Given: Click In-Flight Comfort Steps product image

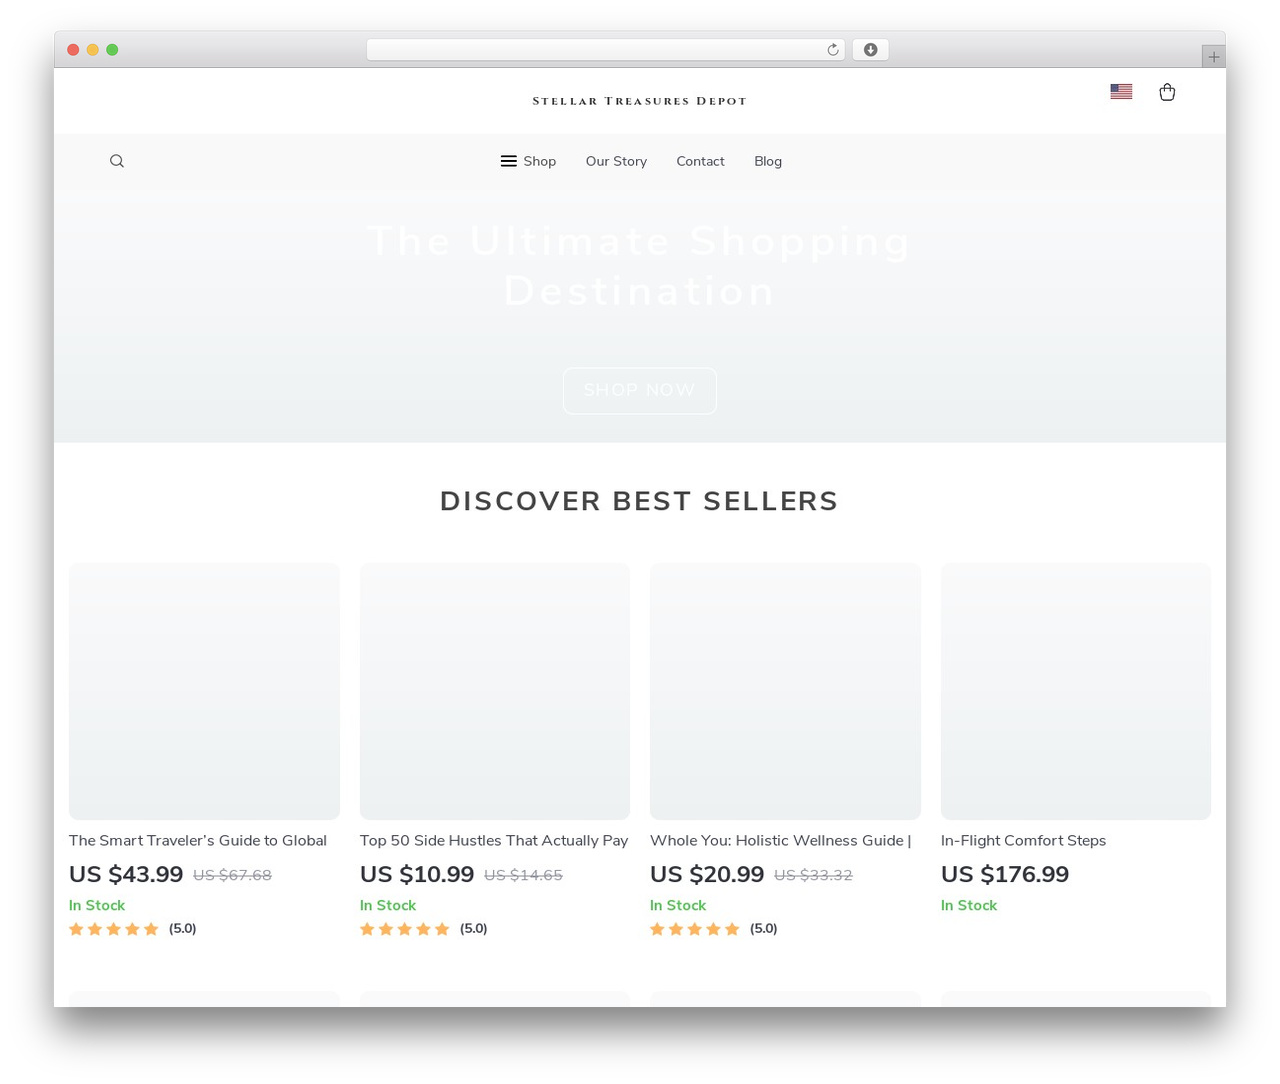Looking at the screenshot, I should pos(1076,691).
